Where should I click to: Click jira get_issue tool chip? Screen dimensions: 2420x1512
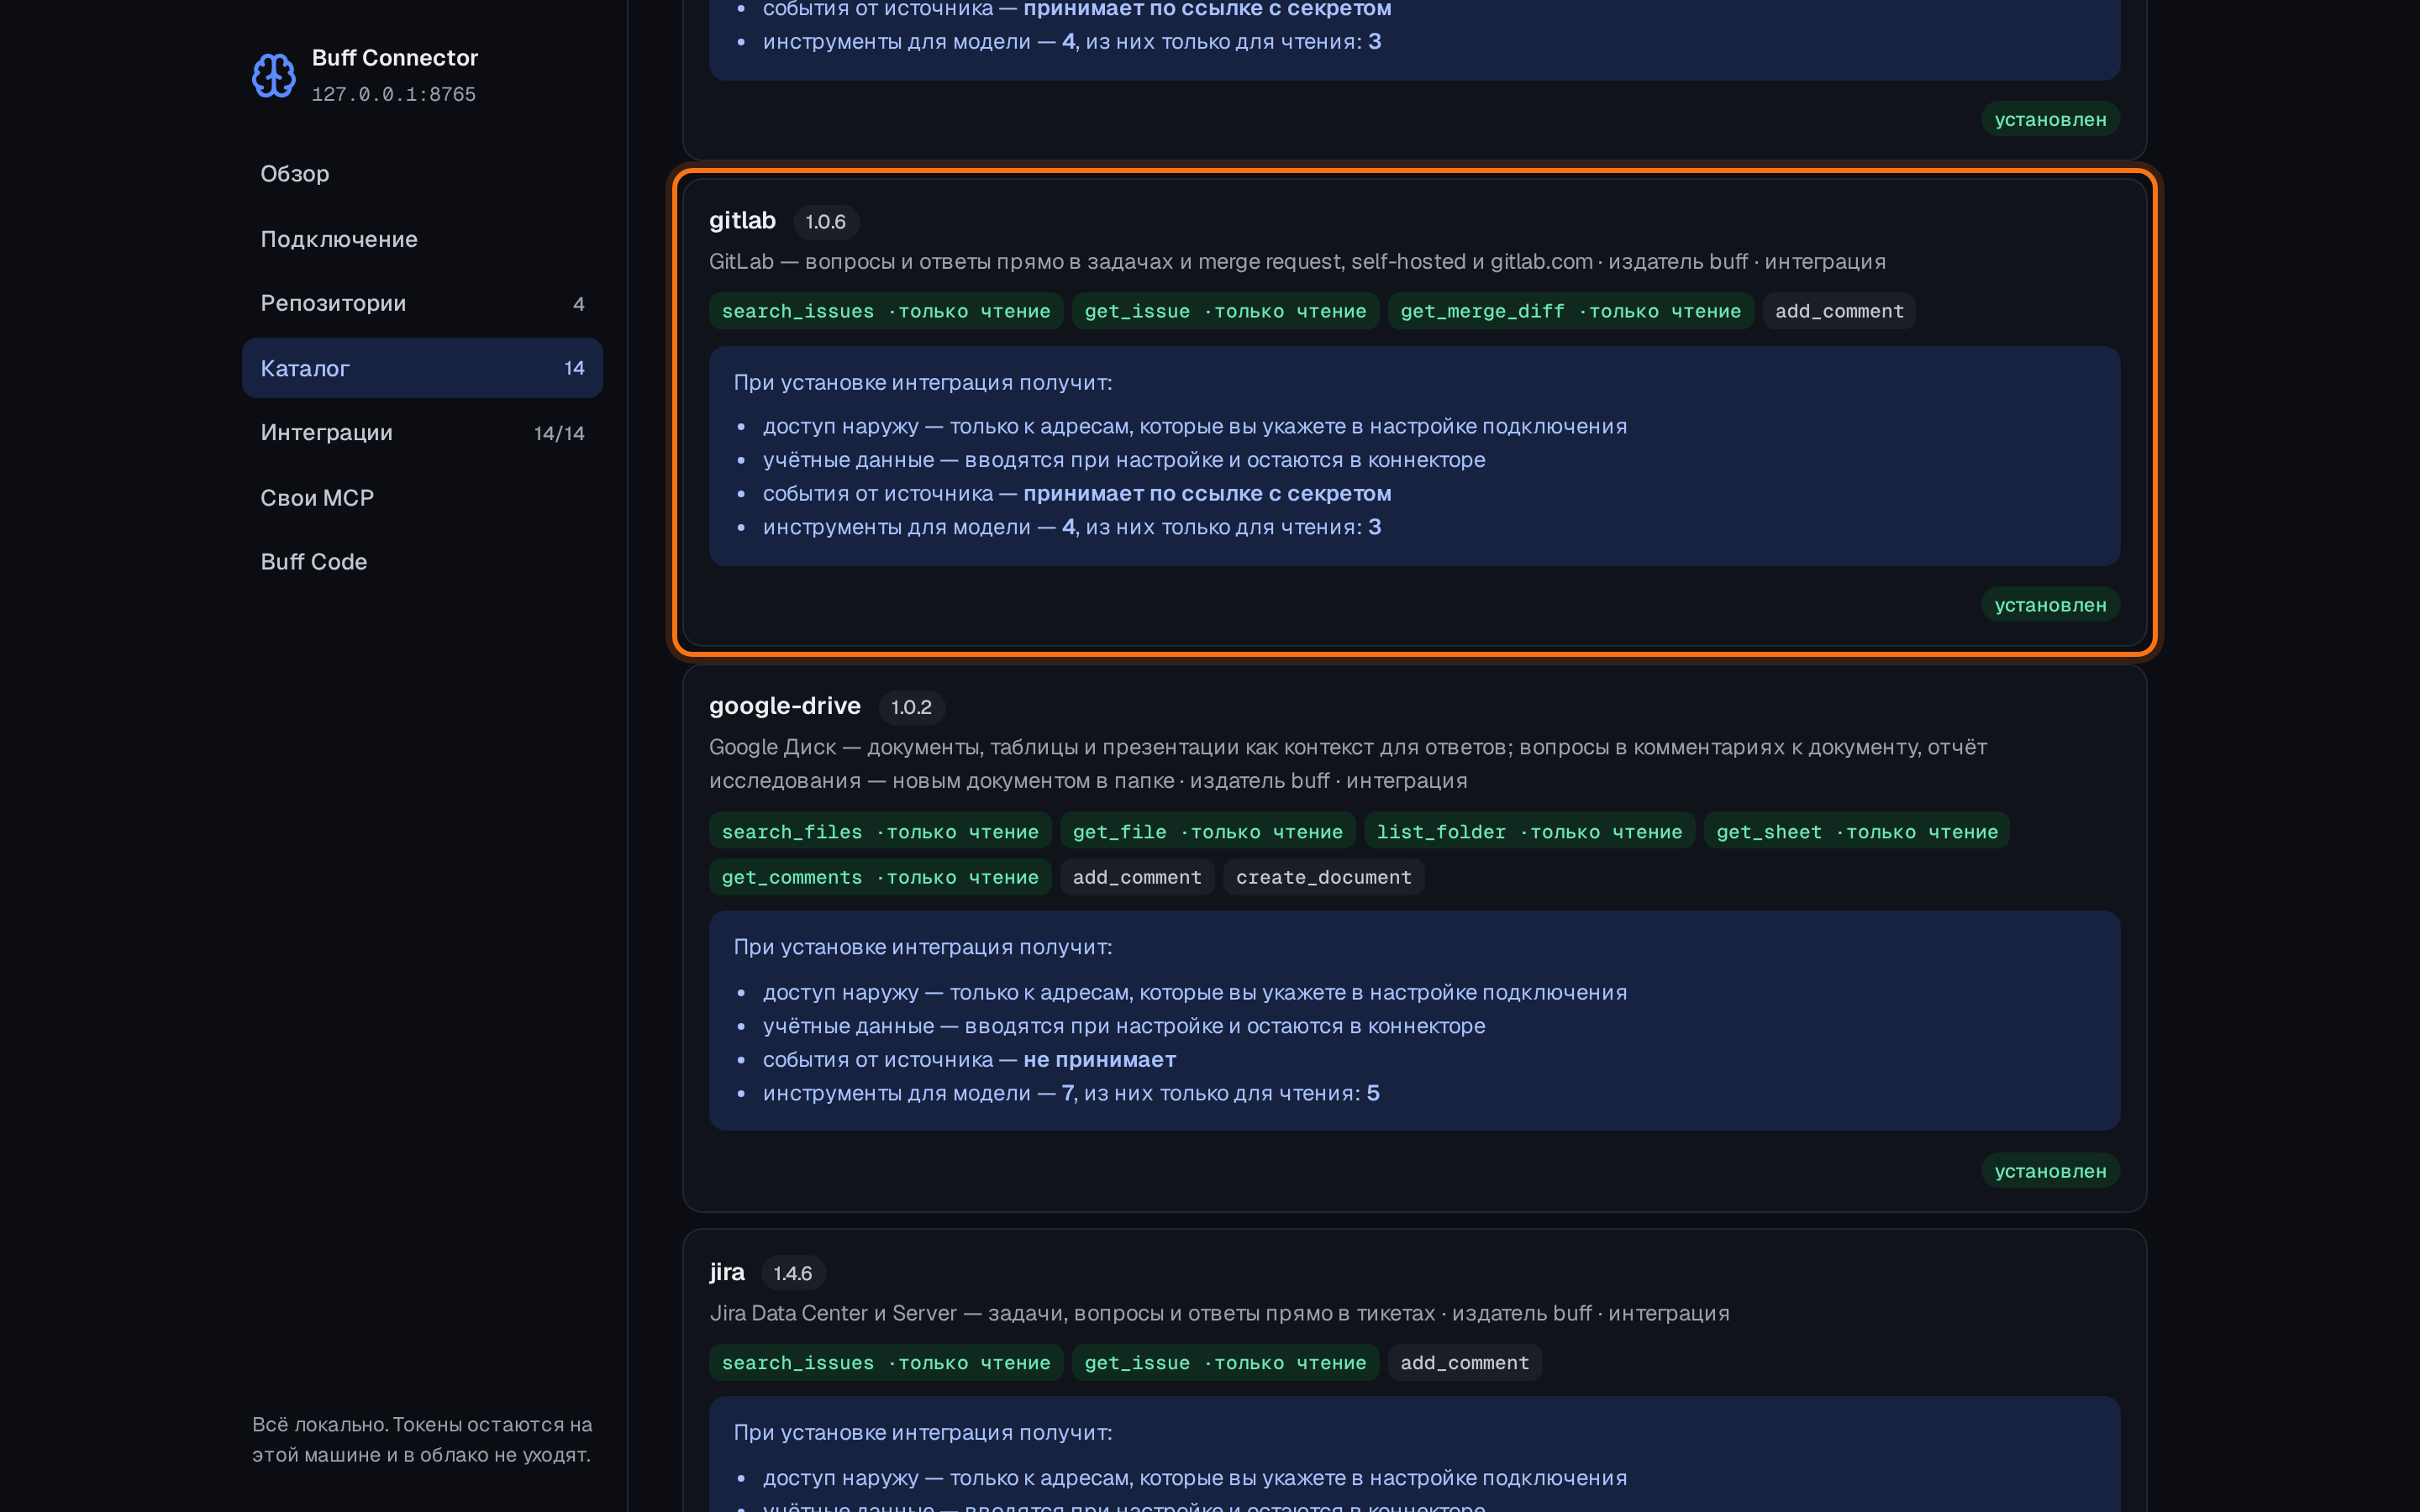tap(1225, 1363)
